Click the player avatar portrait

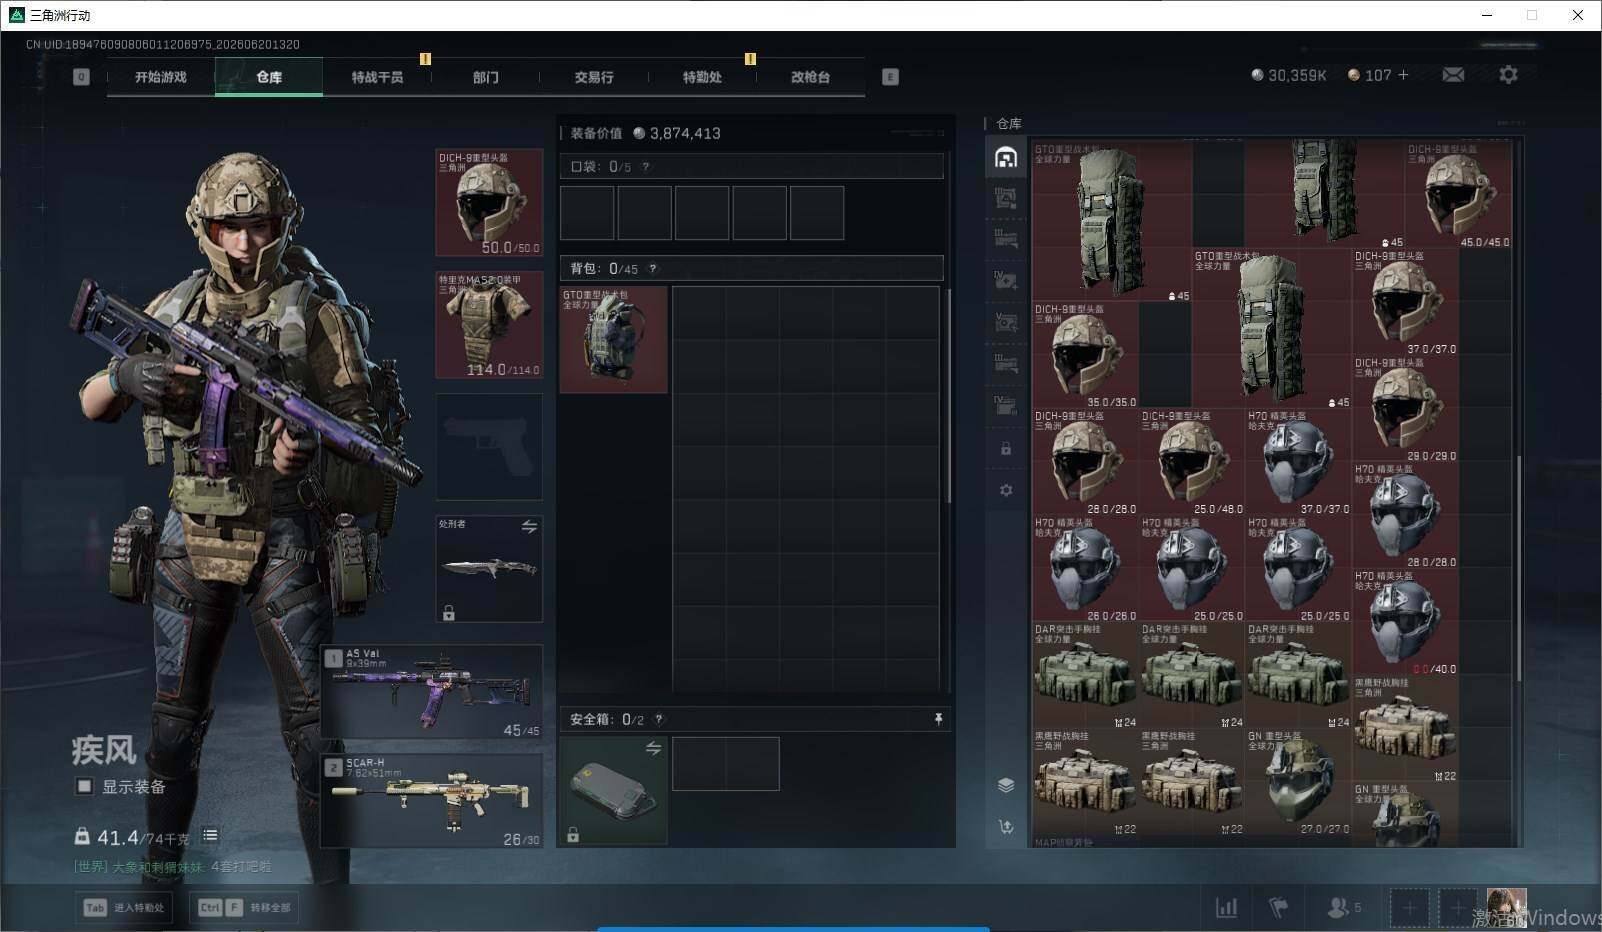(x=1506, y=907)
